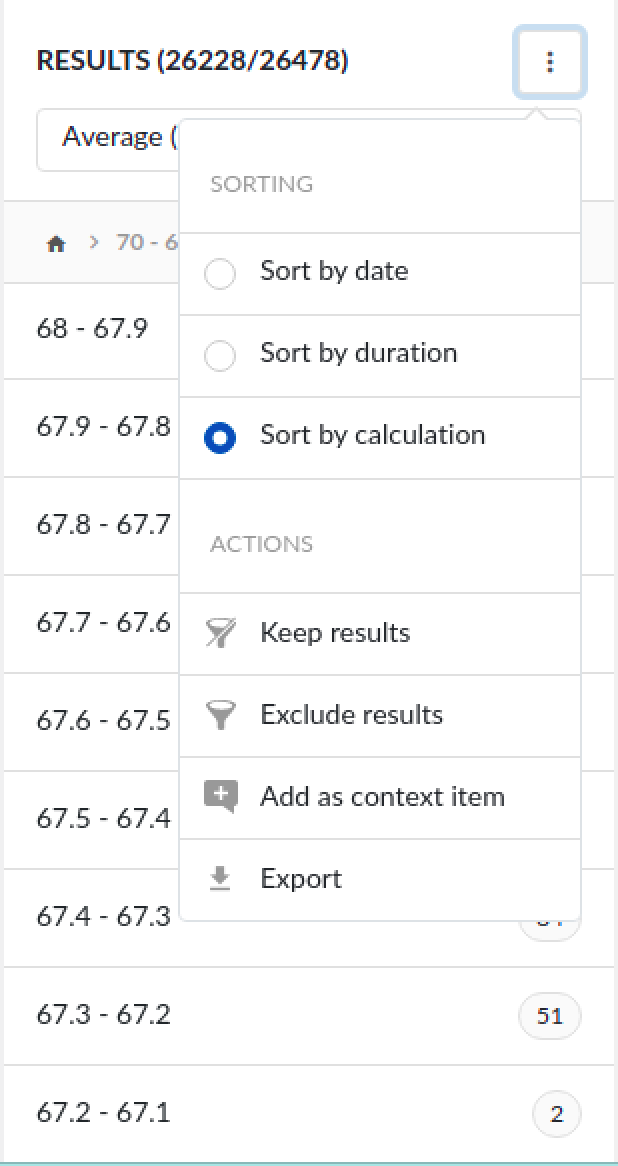
Task: Select Export from the actions menu
Action: [300, 878]
